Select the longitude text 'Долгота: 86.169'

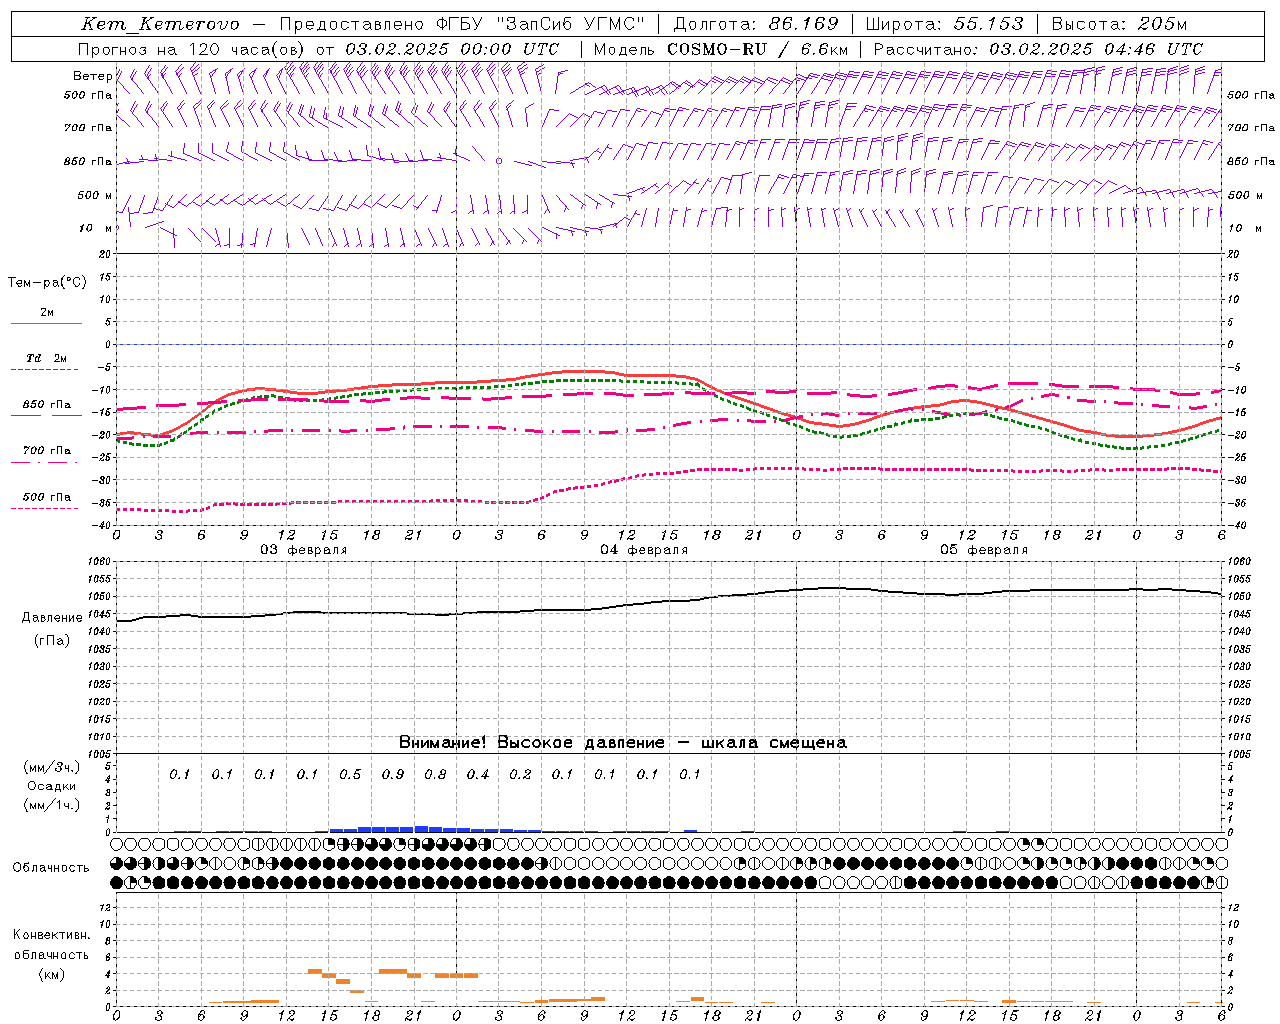click(756, 24)
